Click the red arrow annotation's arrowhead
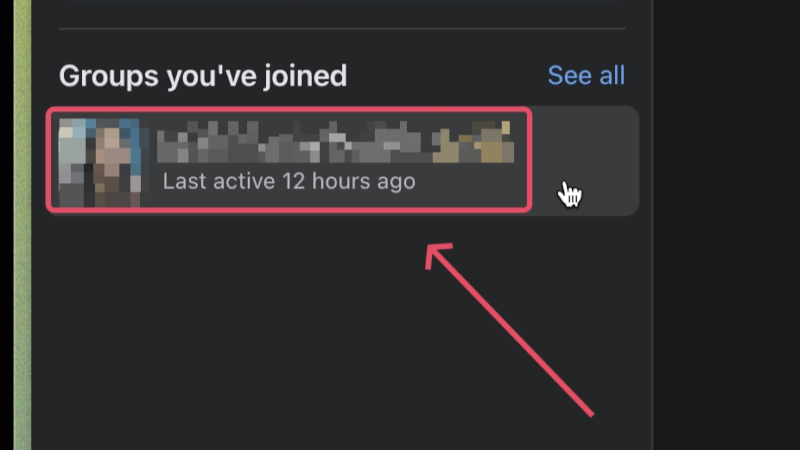 click(x=436, y=254)
